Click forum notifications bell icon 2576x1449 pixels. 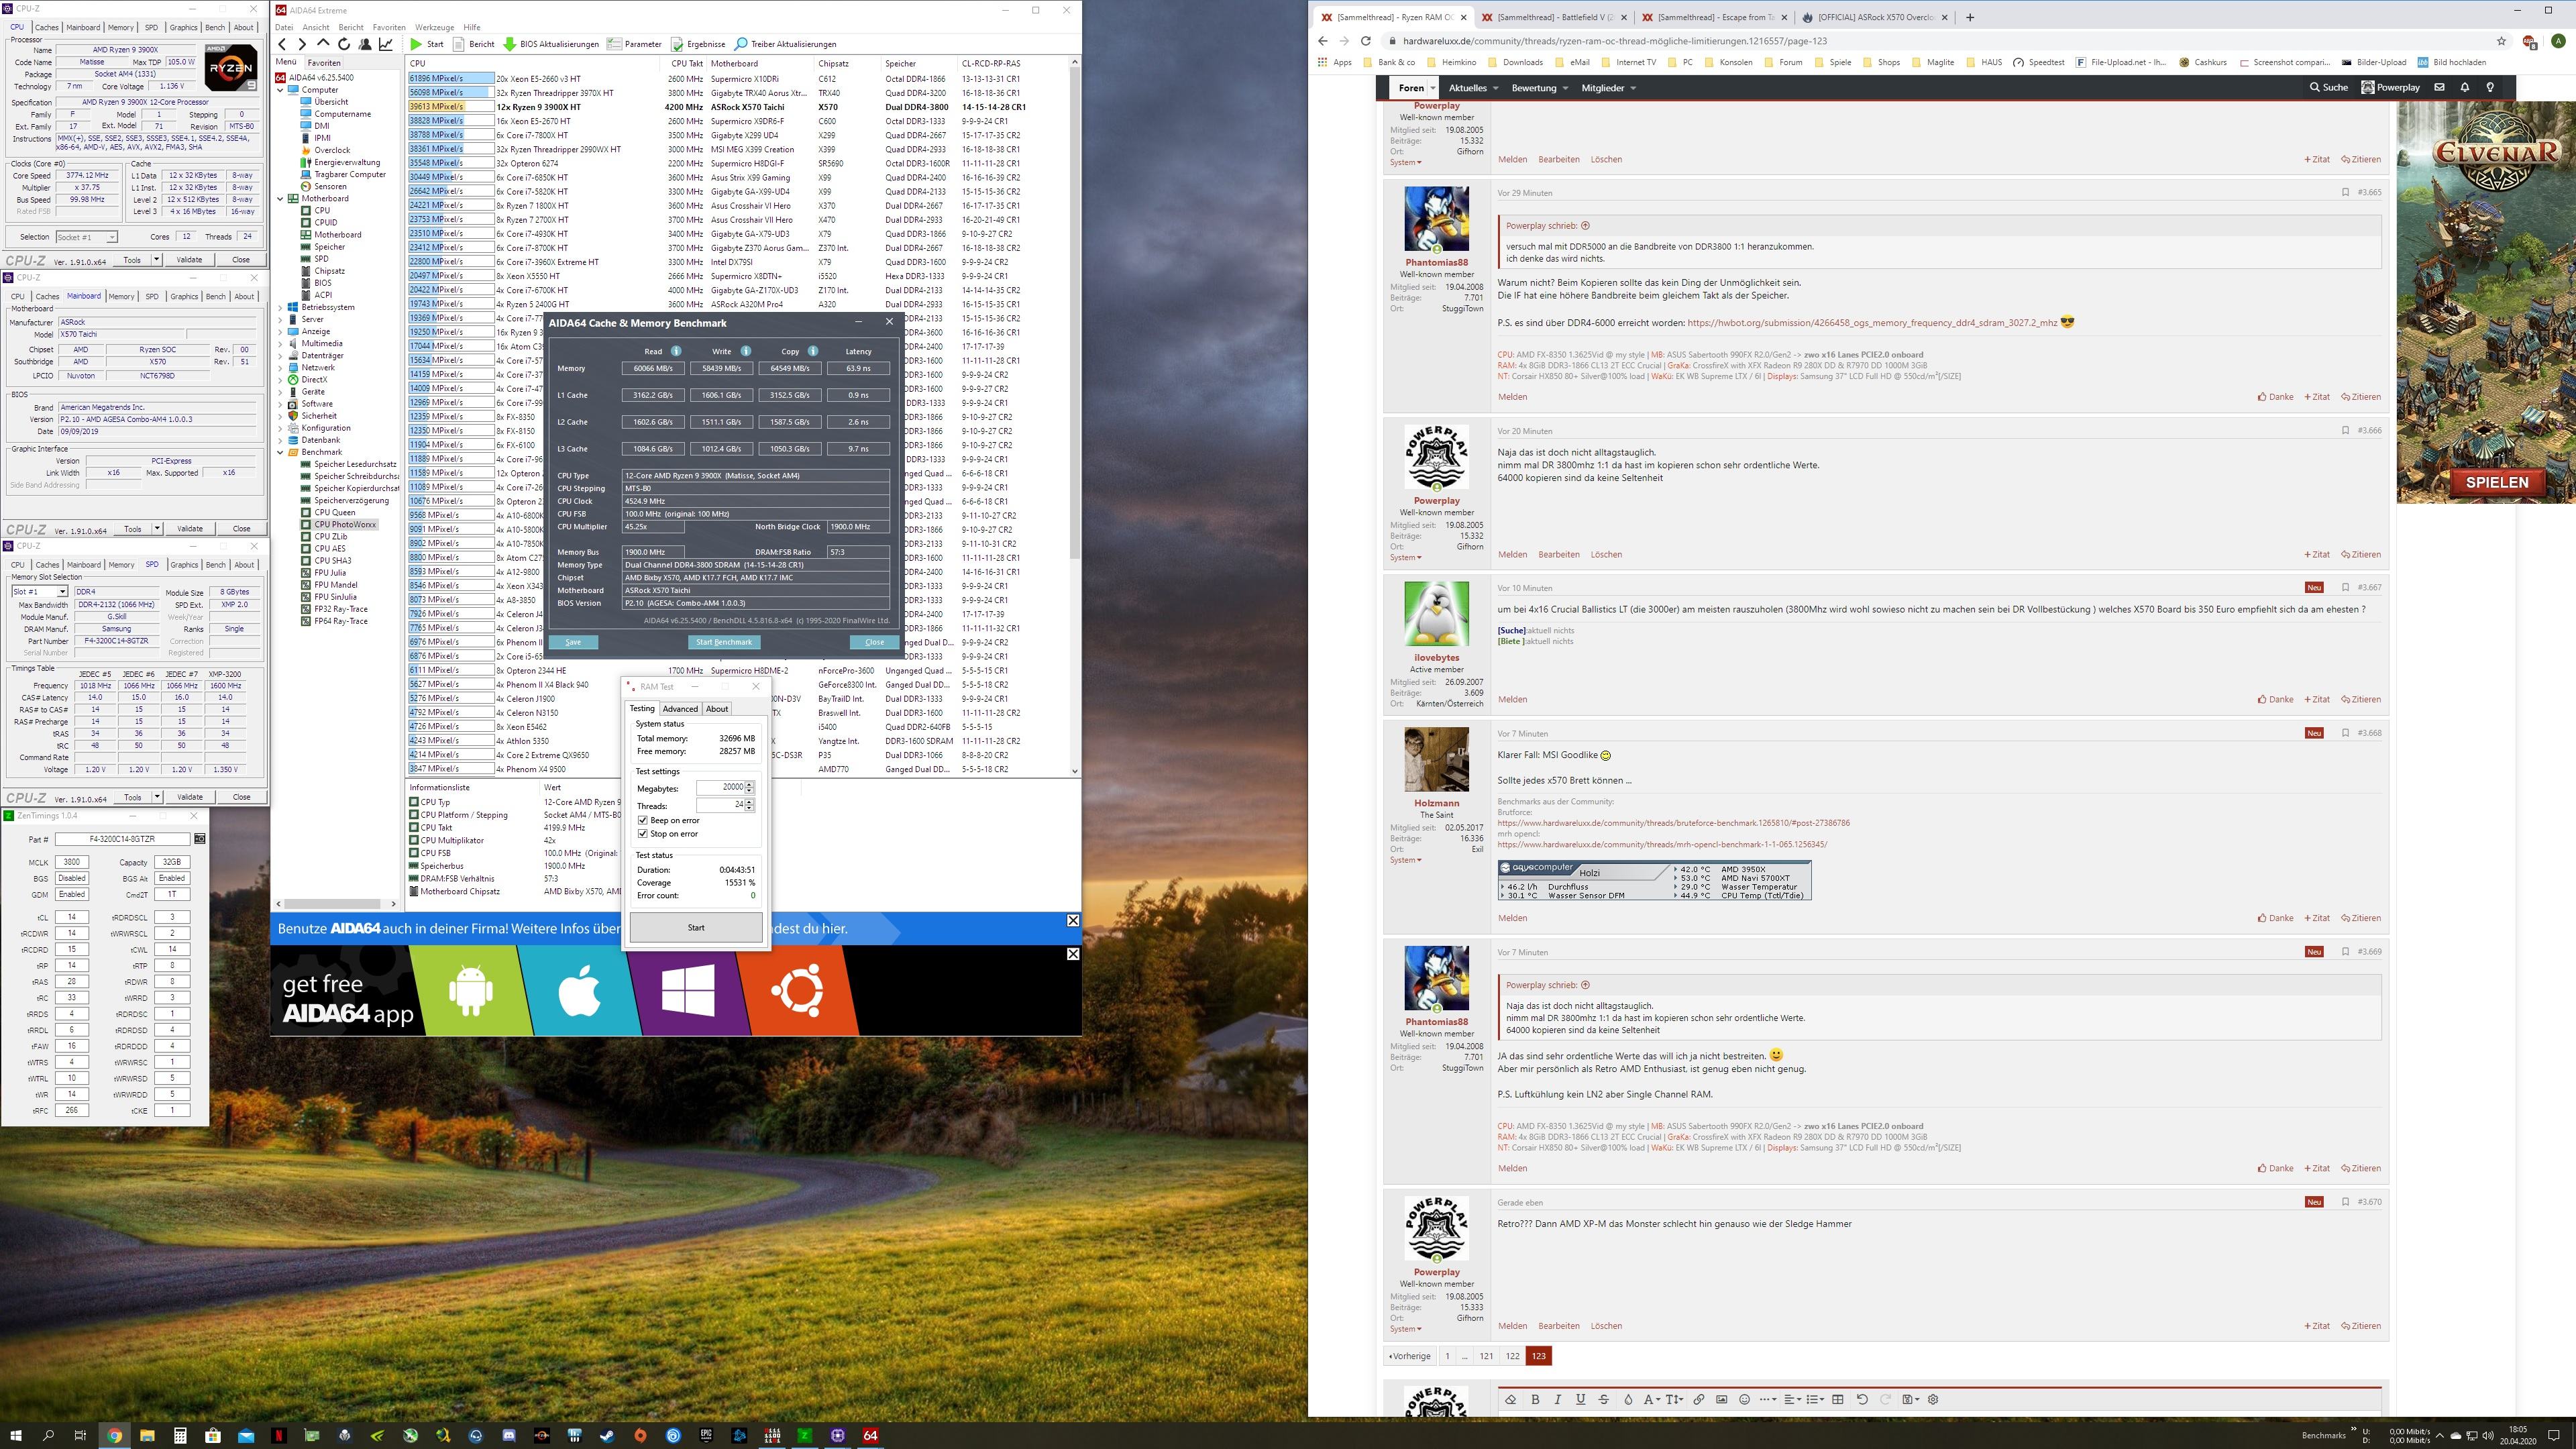point(2464,87)
